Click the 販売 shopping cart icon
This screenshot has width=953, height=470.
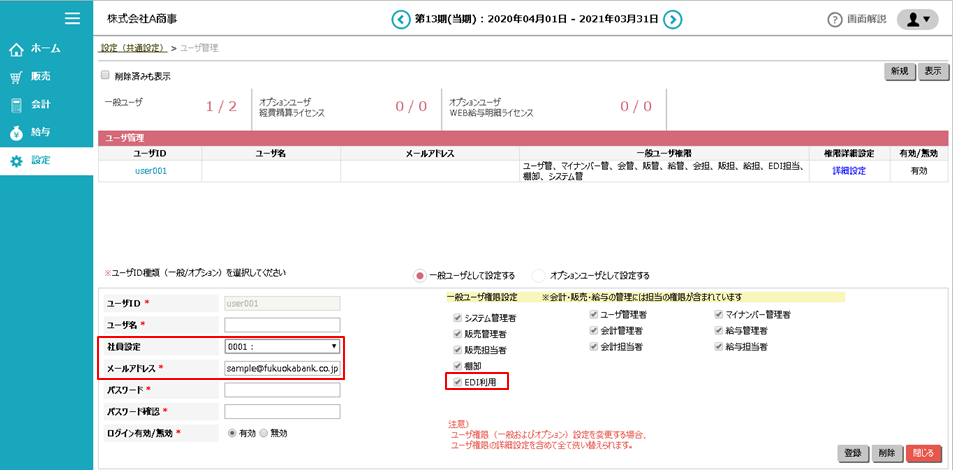(x=16, y=76)
